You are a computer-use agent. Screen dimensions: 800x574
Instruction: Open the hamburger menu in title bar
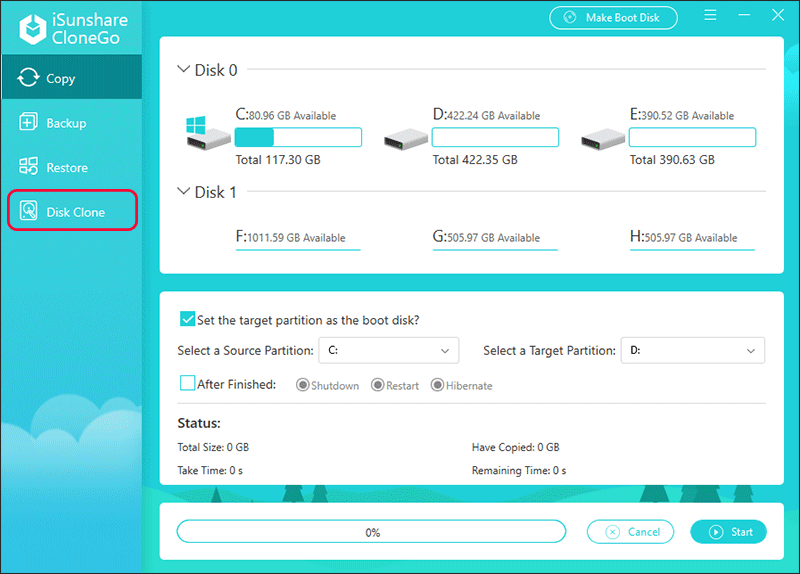click(x=710, y=17)
